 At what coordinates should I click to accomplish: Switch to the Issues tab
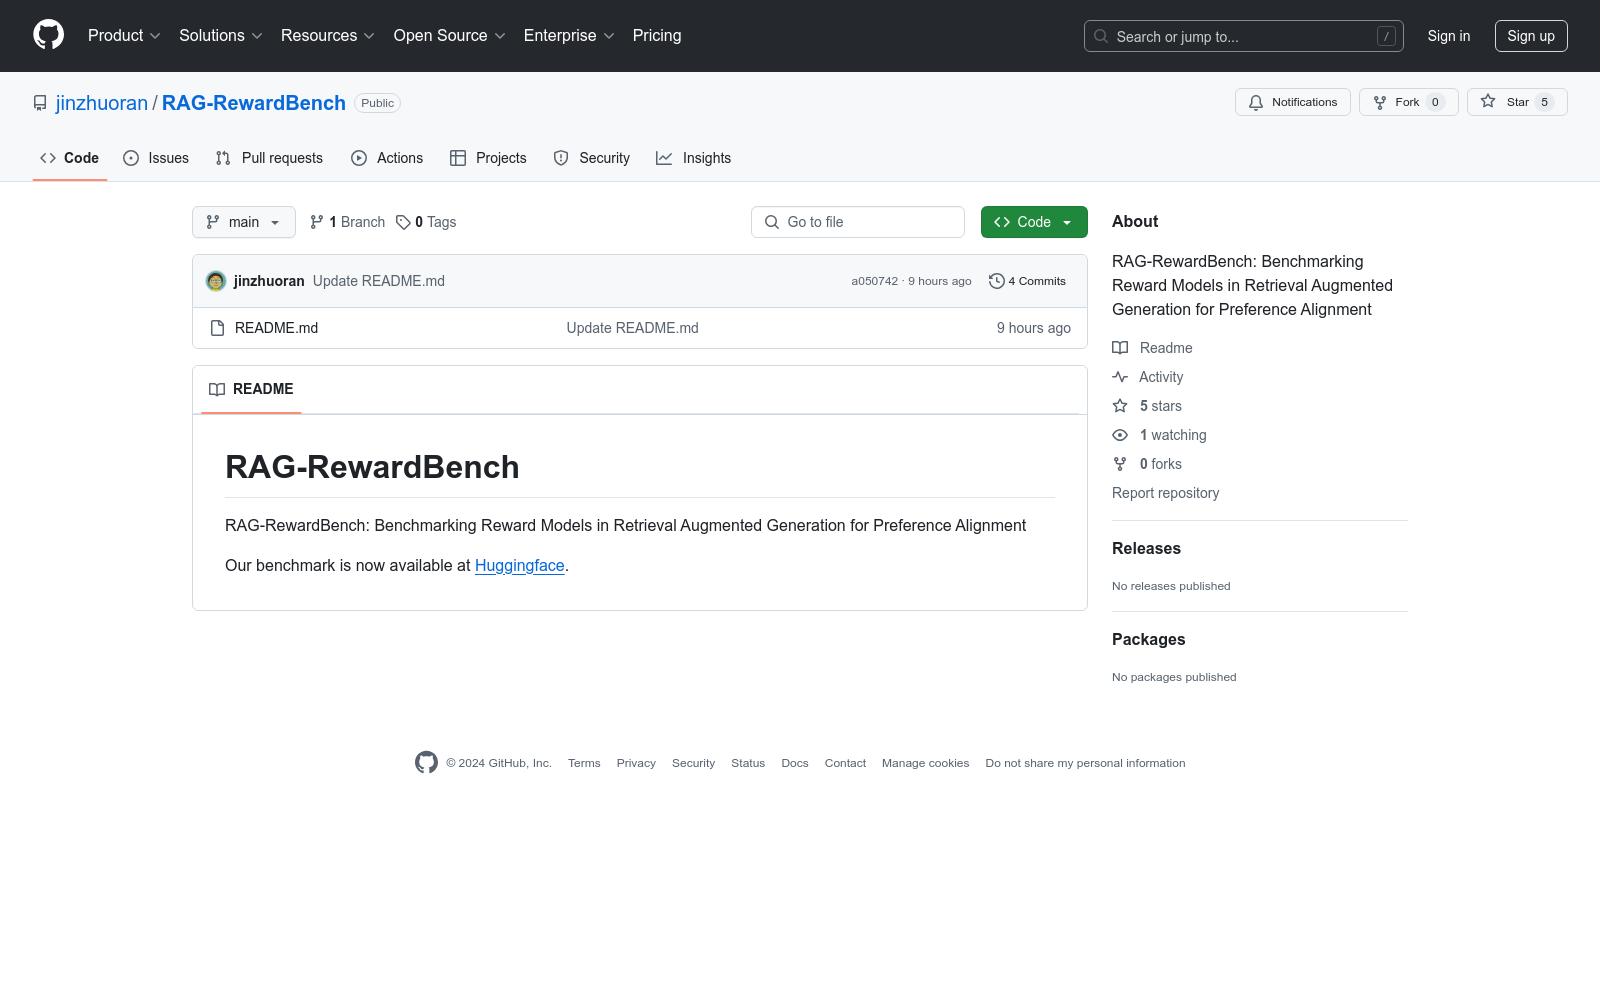pos(156,158)
